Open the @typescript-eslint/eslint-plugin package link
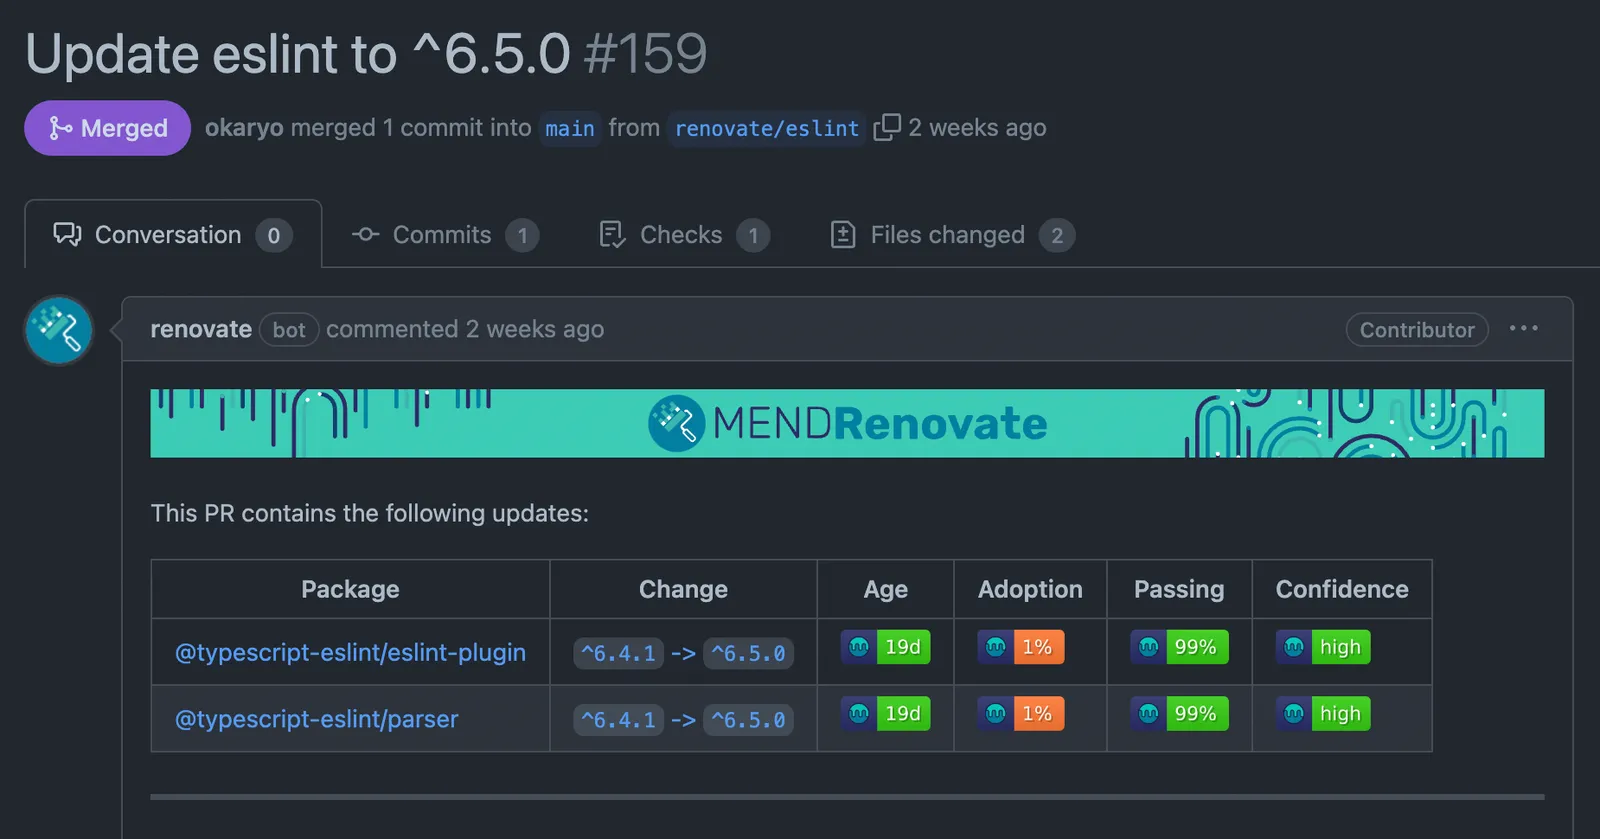Viewport: 1600px width, 839px height. tap(350, 653)
